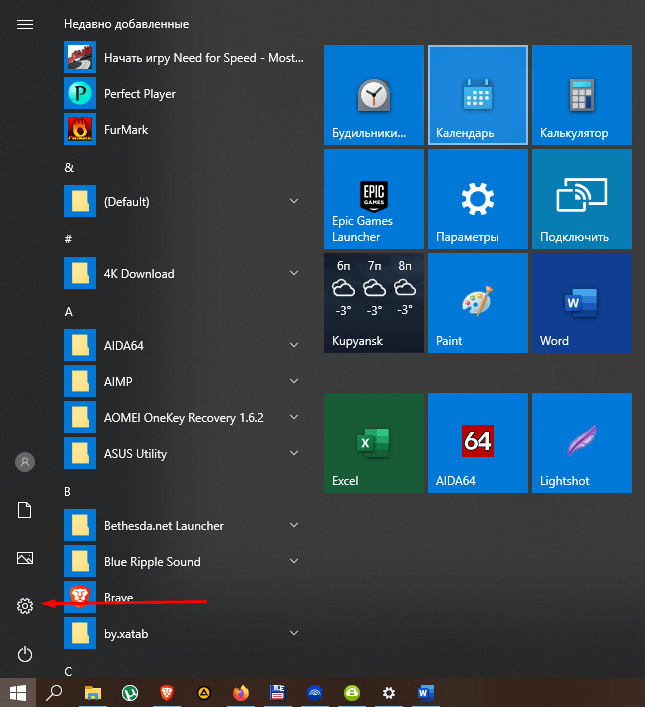Open the Подключить tile
Viewport: 645px width, 707px height.
(582, 199)
